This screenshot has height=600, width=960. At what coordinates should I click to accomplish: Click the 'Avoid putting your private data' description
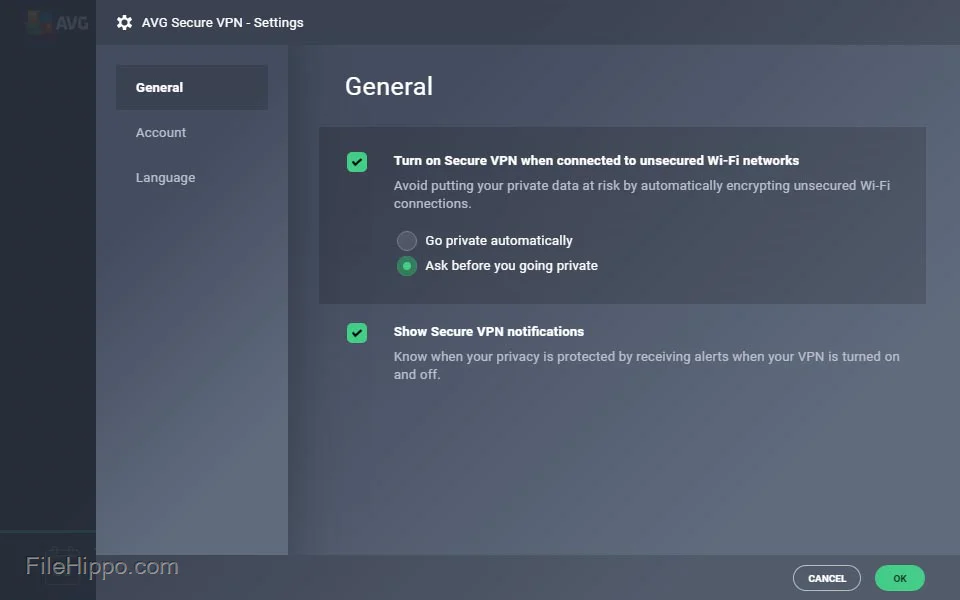coord(642,194)
